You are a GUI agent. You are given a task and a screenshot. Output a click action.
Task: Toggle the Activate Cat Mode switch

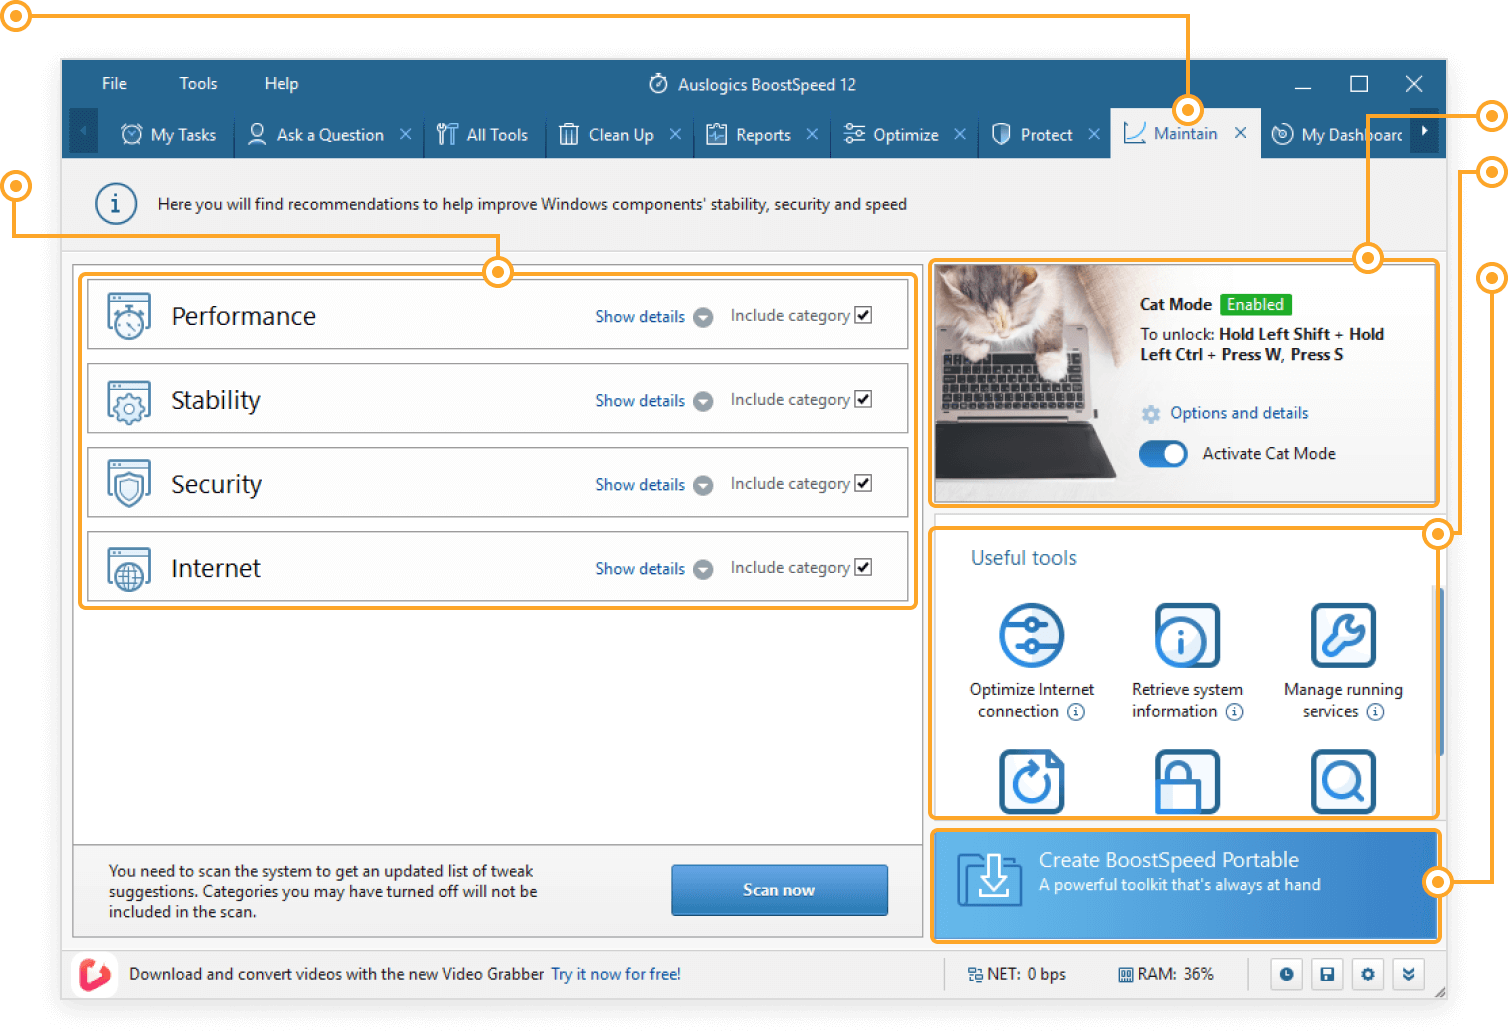[x=1163, y=454]
